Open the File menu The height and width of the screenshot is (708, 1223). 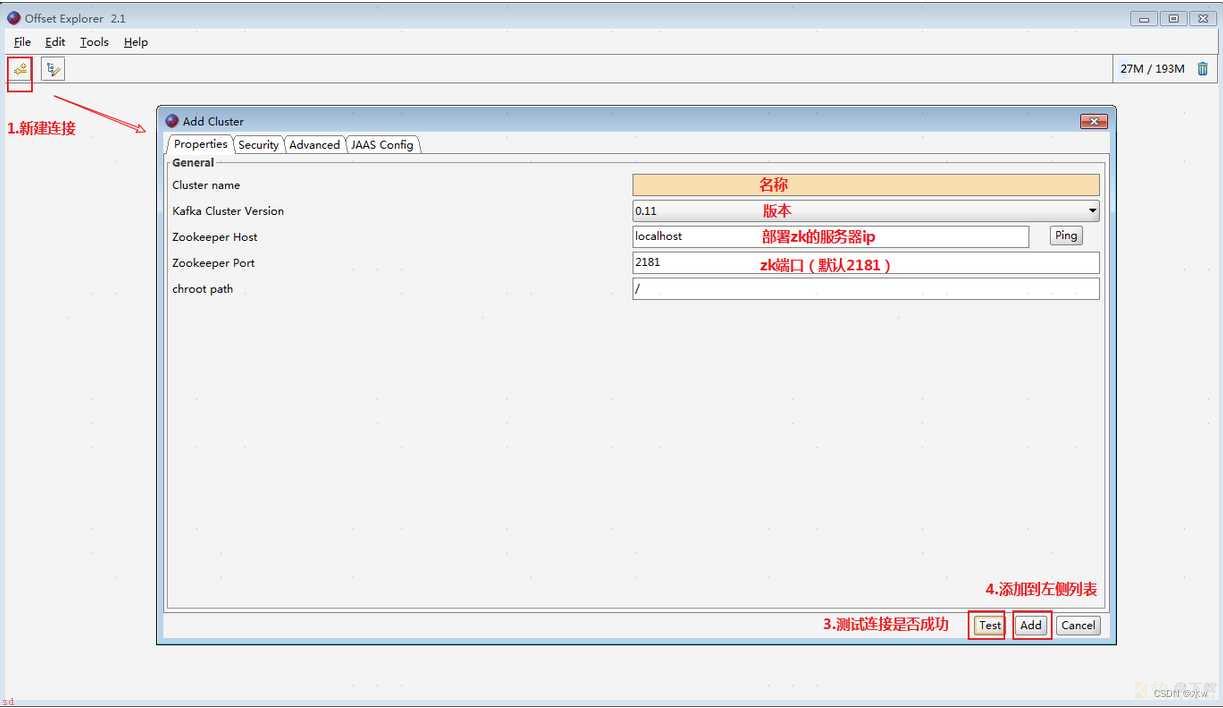[x=22, y=42]
